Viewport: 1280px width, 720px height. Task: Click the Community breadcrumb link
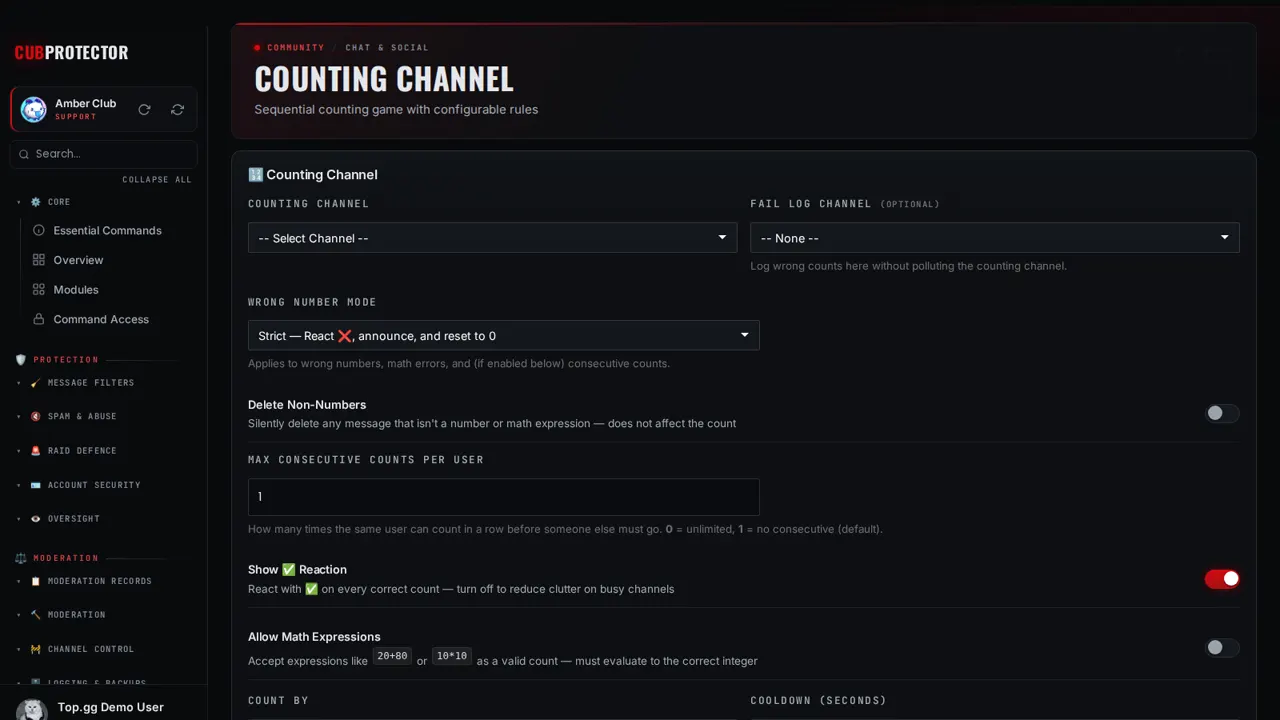[x=295, y=48]
